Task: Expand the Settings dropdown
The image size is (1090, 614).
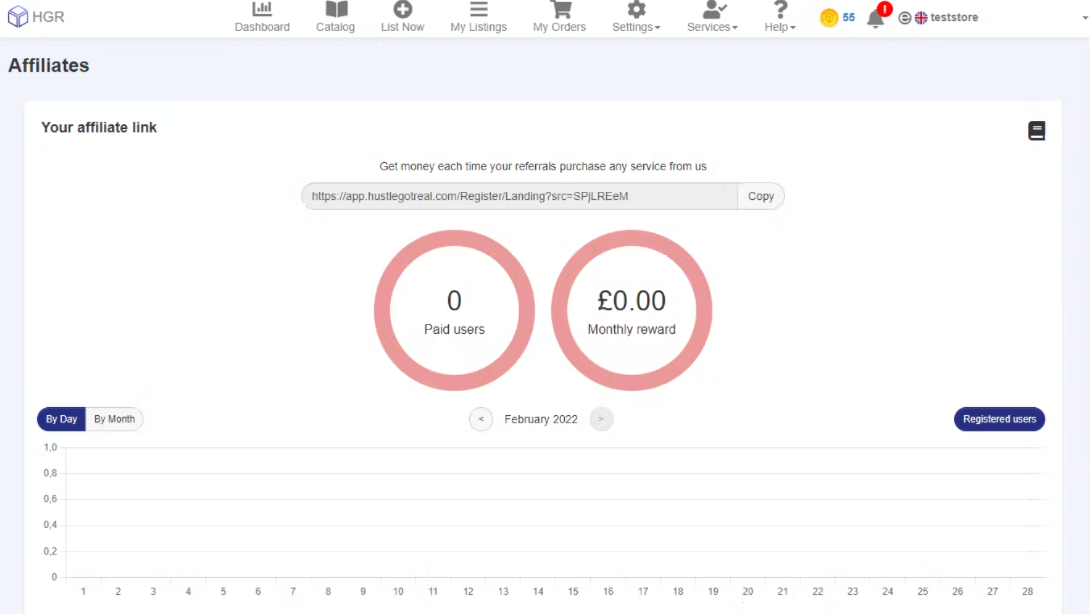Action: click(x=636, y=17)
